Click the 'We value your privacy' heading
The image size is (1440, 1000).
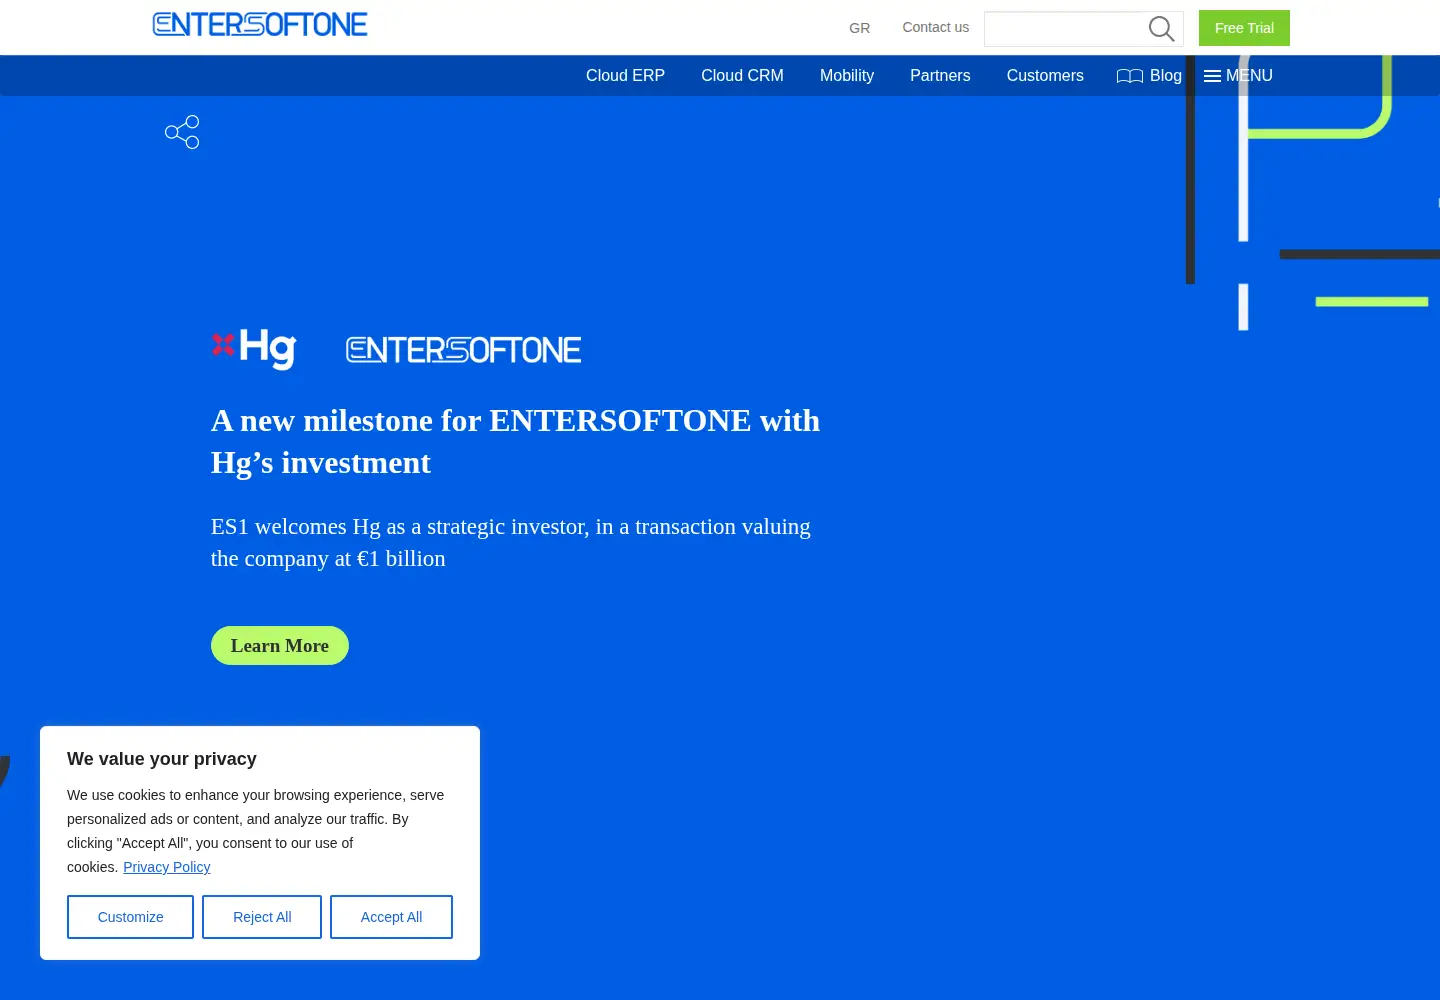point(162,759)
